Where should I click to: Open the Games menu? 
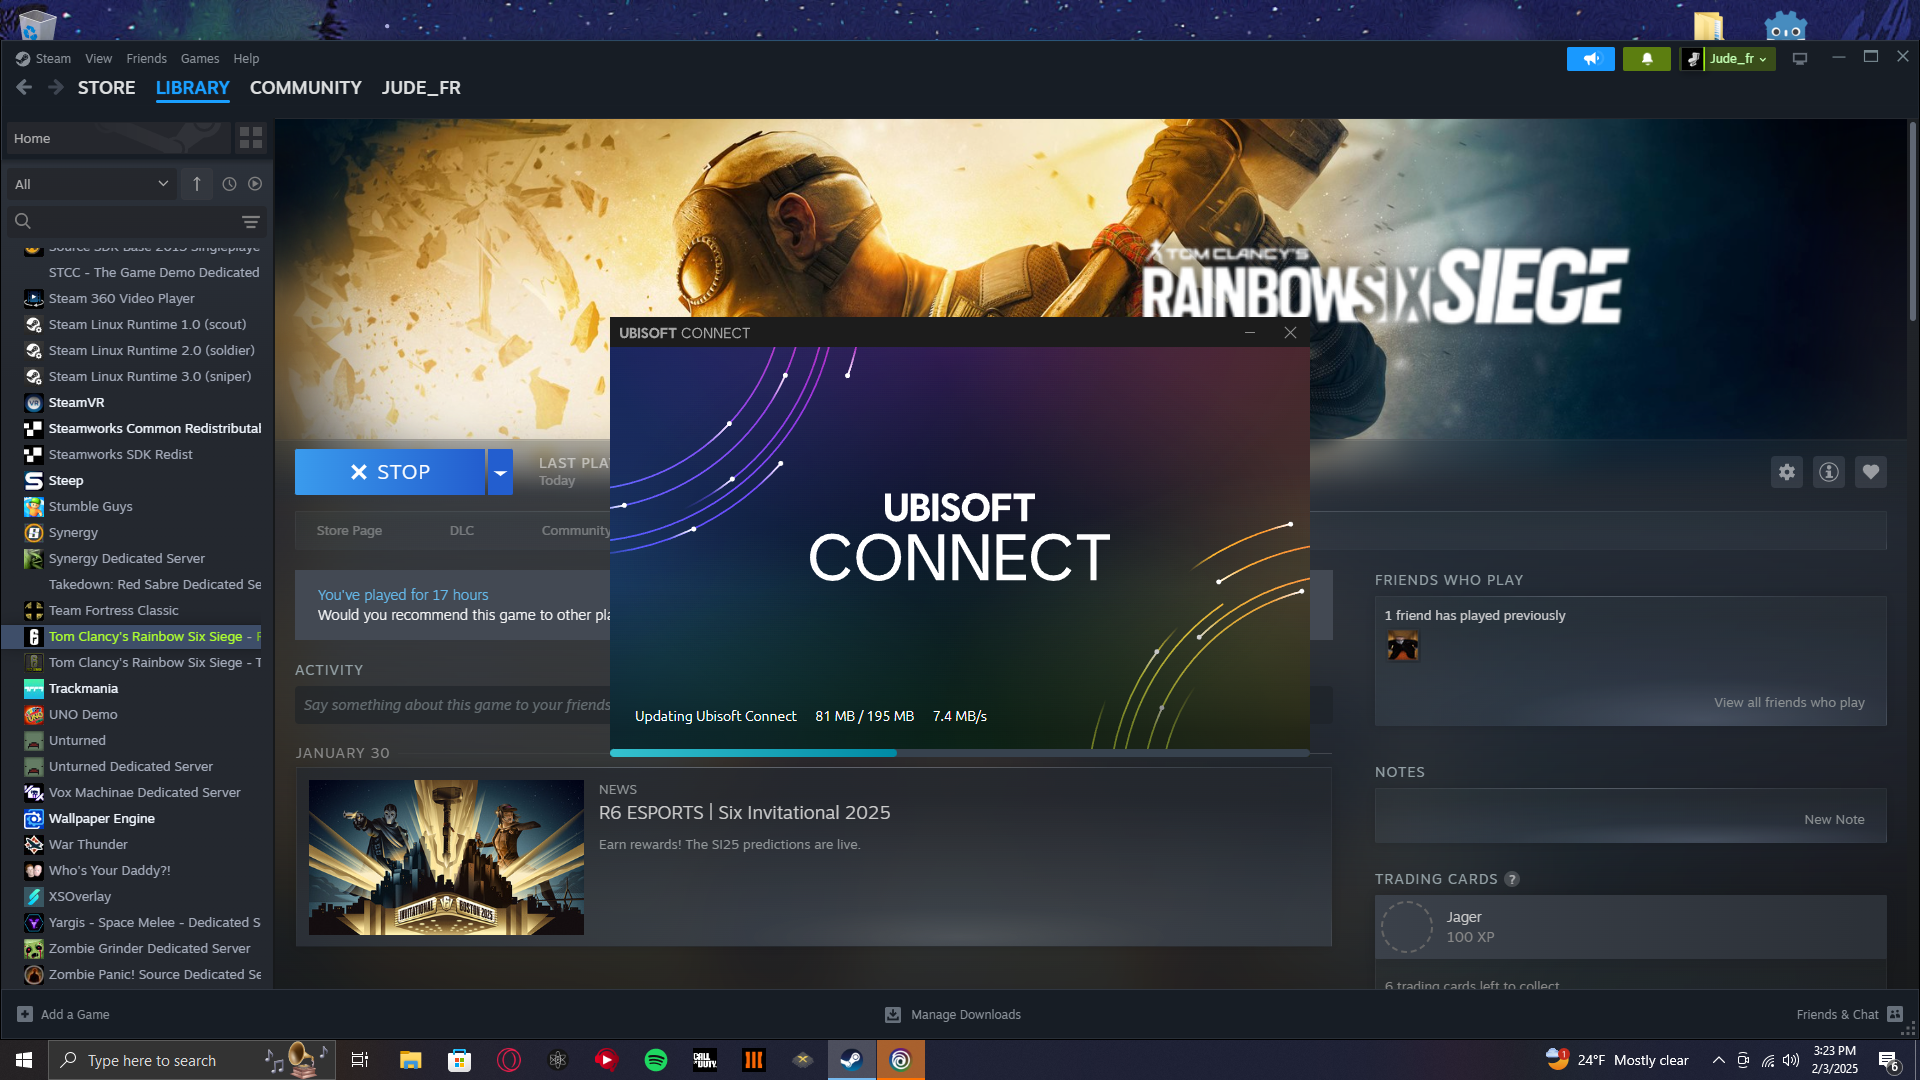[x=200, y=59]
